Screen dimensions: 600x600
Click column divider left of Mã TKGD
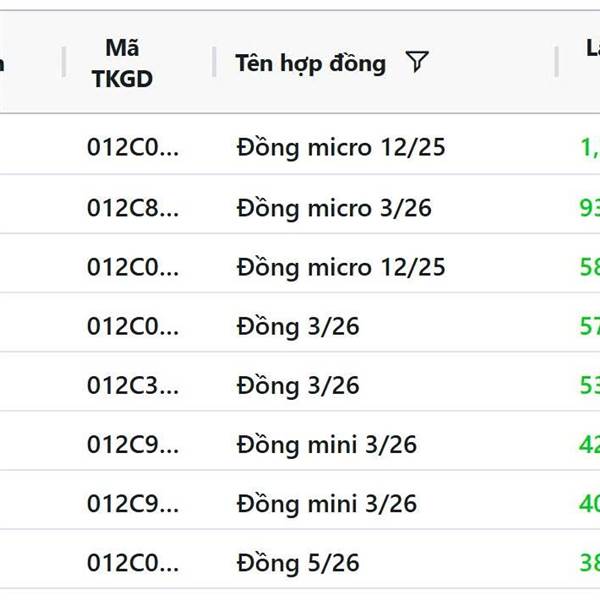[x=65, y=62]
